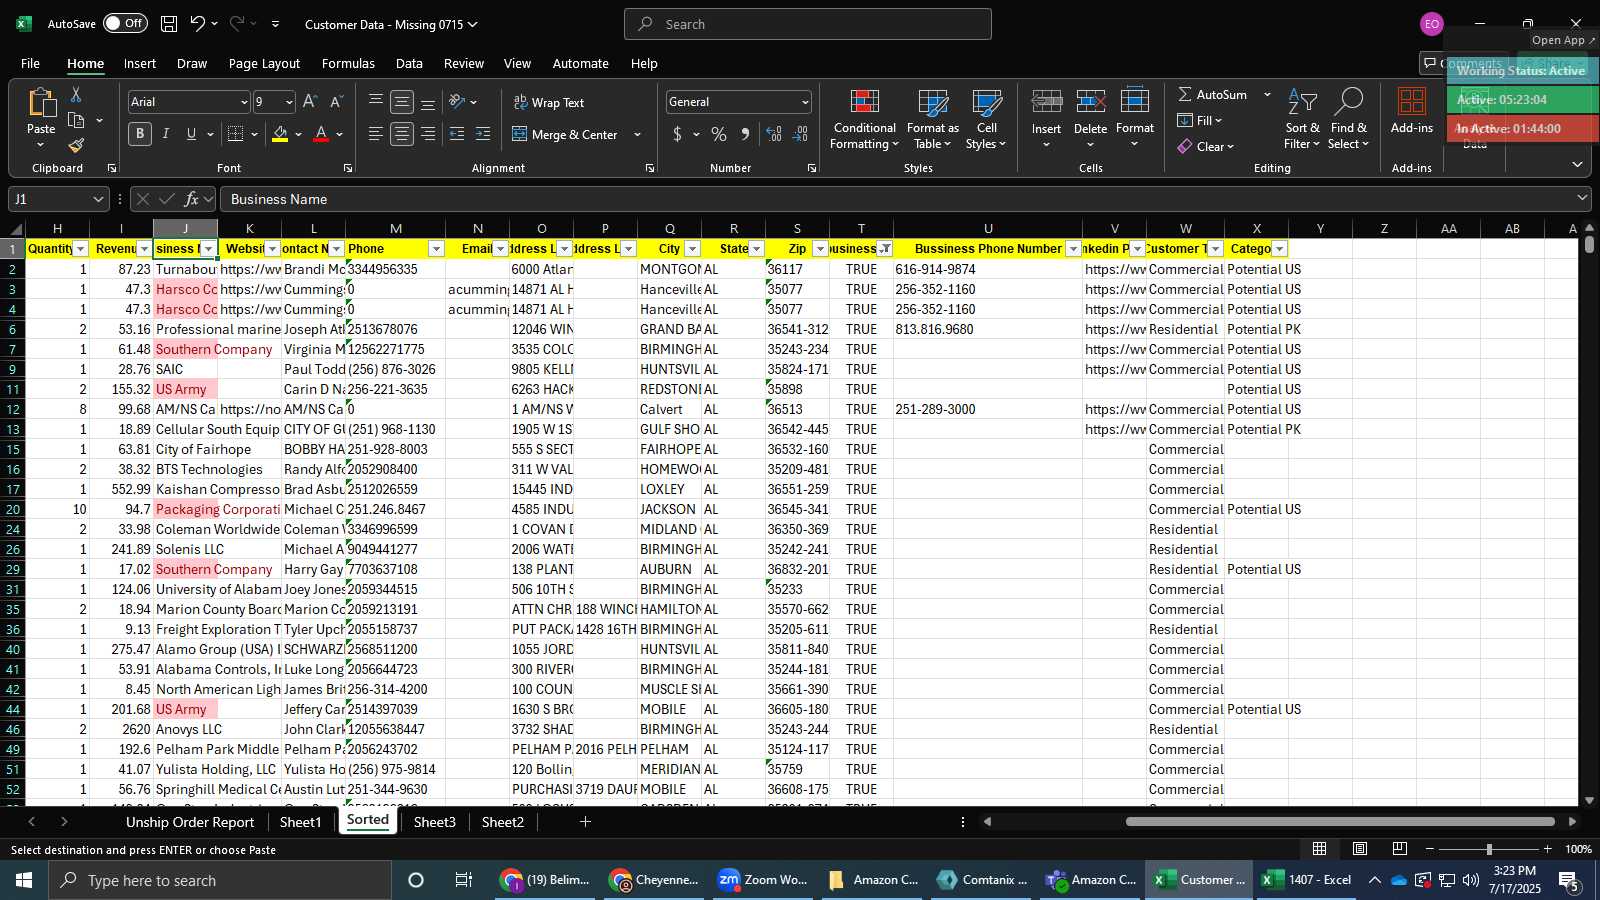Image resolution: width=1600 pixels, height=900 pixels.
Task: Expand the Name Box dropdown
Action: point(98,199)
